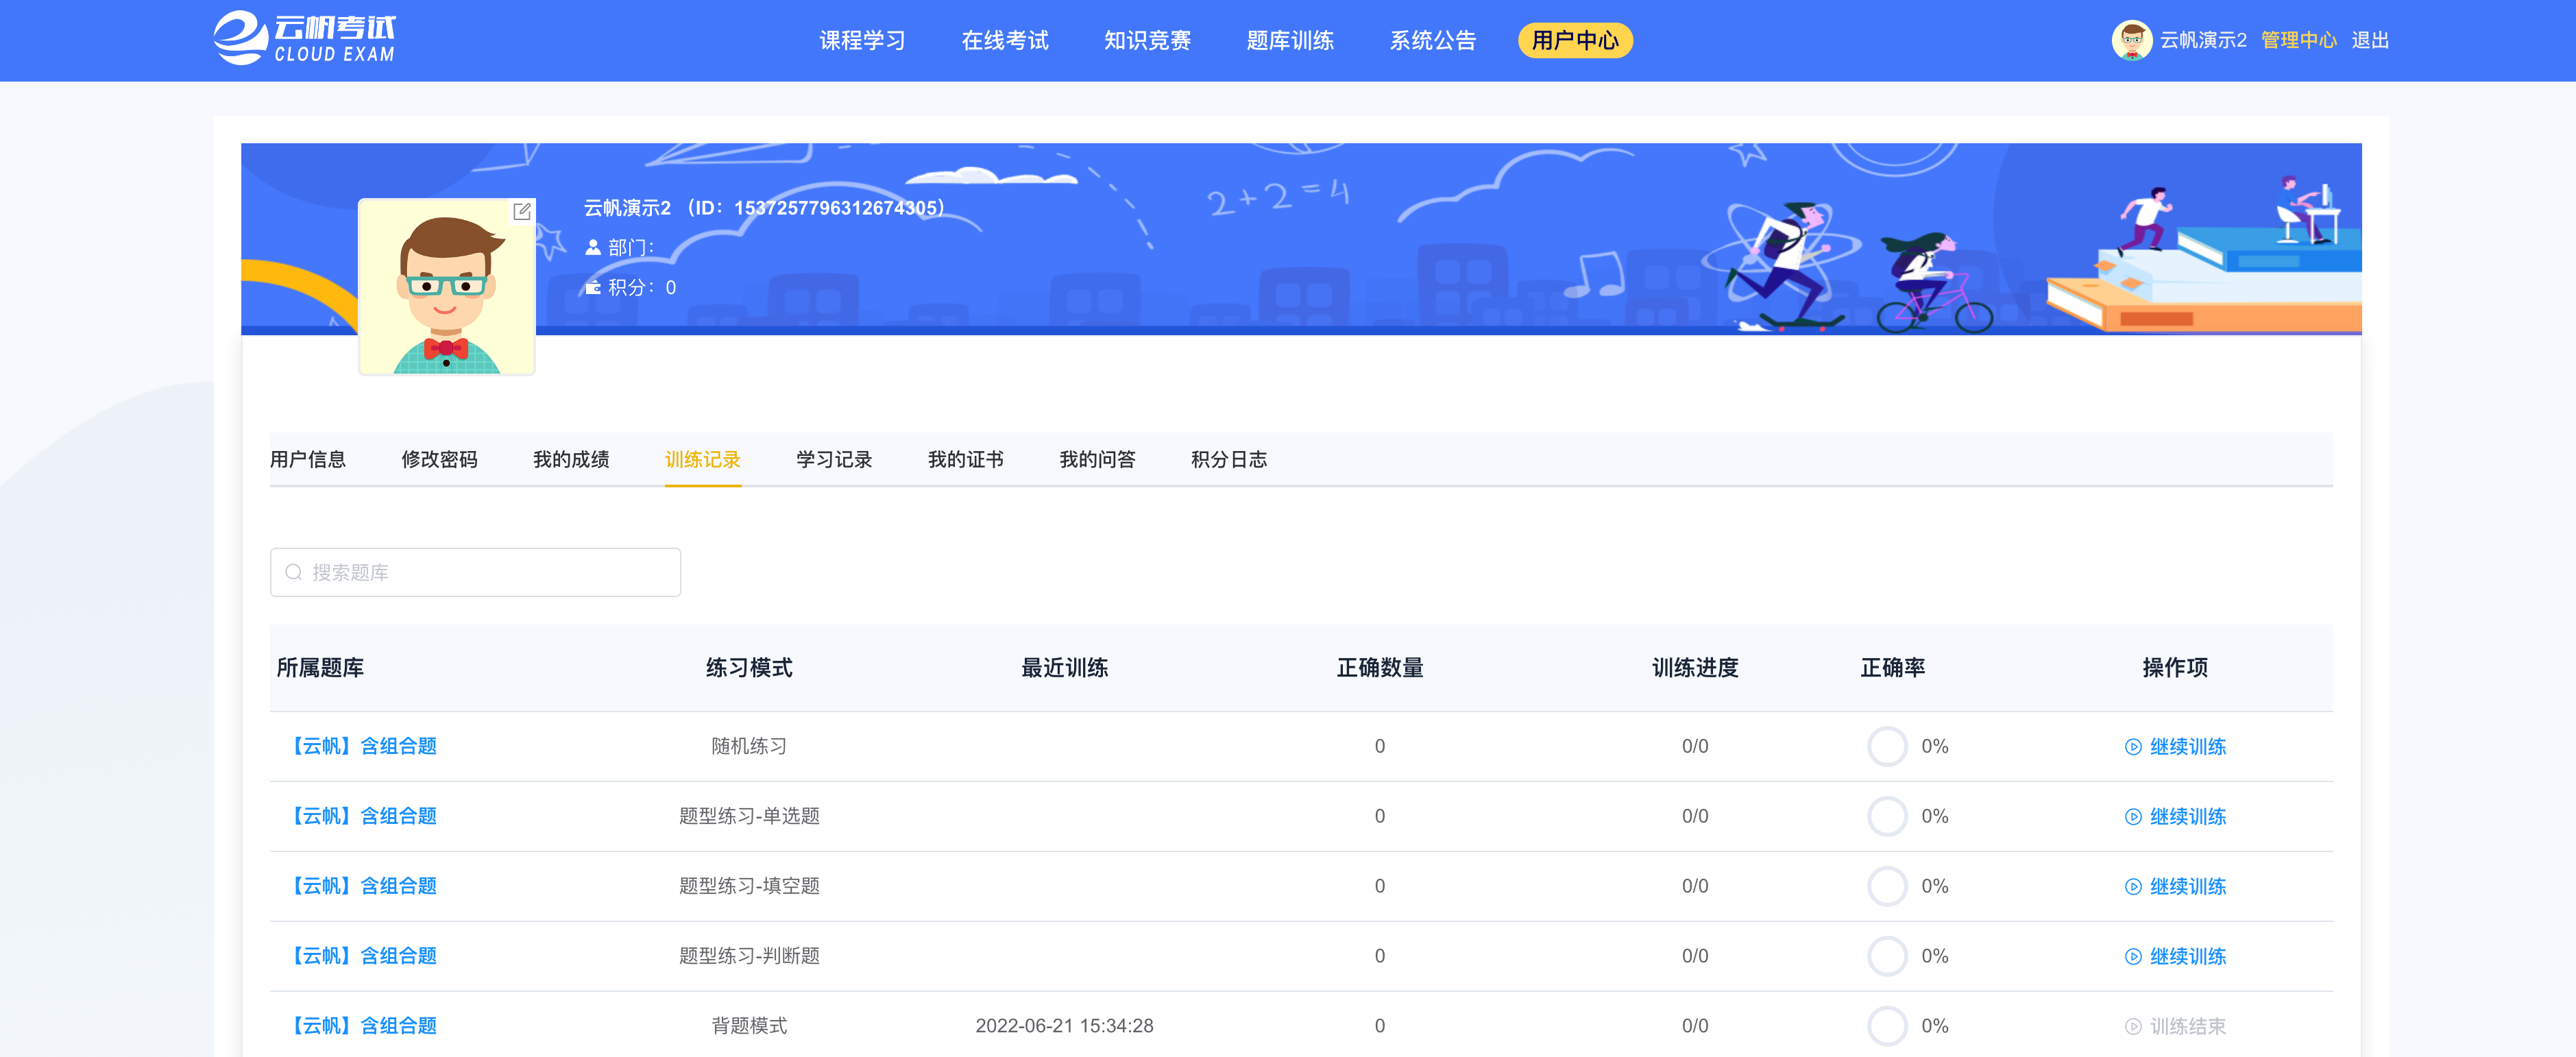
Task: Click the 积分 wallet icon
Action: [593, 287]
